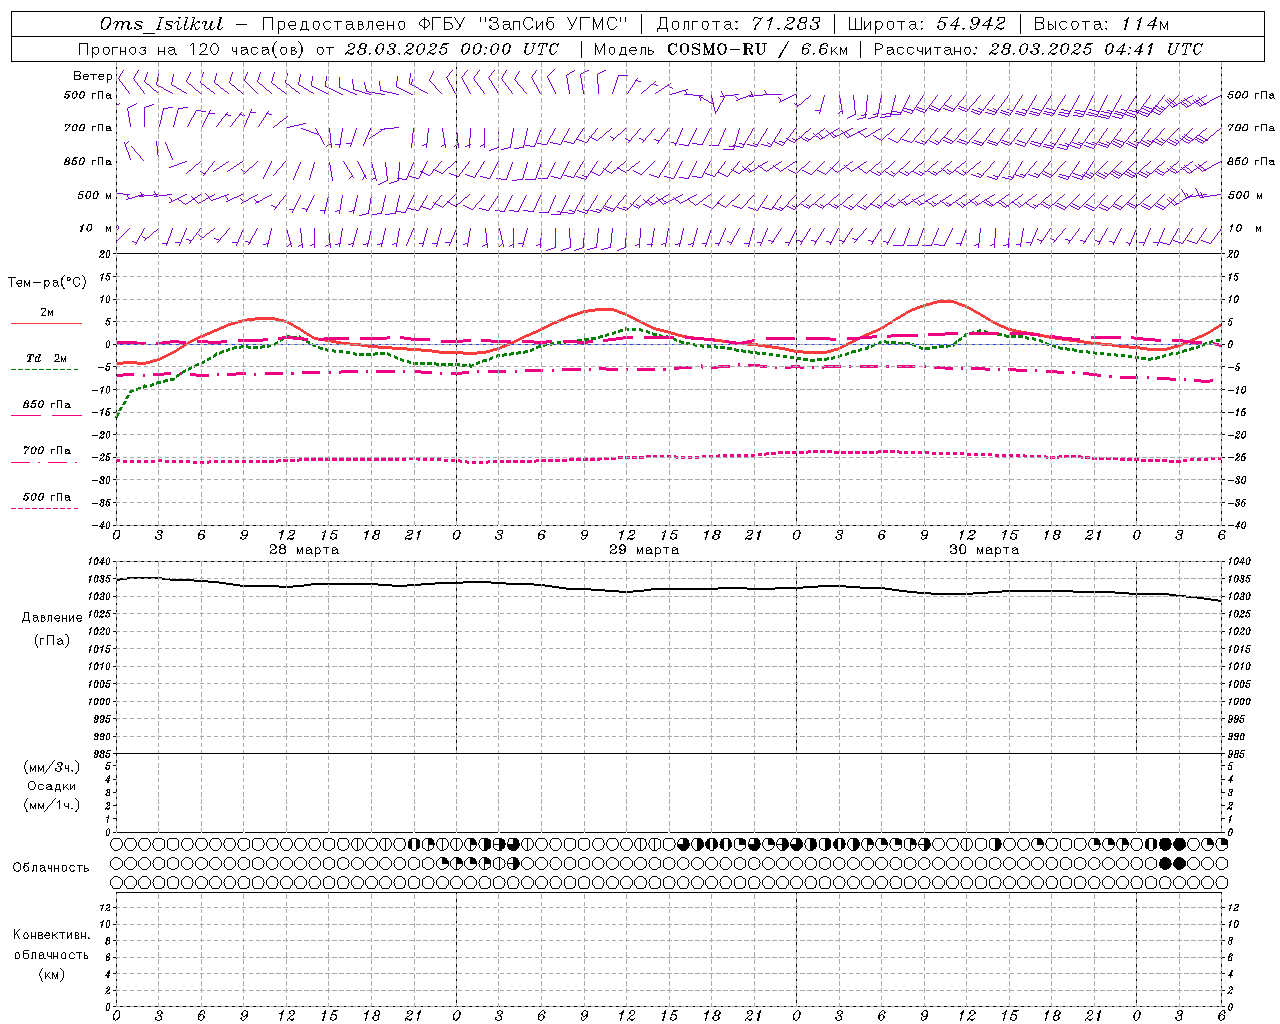Image resolution: width=1280 pixels, height=1024 pixels.
Task: Click the Облачность label beside the cloud circles
Action: pyautogui.click(x=51, y=868)
